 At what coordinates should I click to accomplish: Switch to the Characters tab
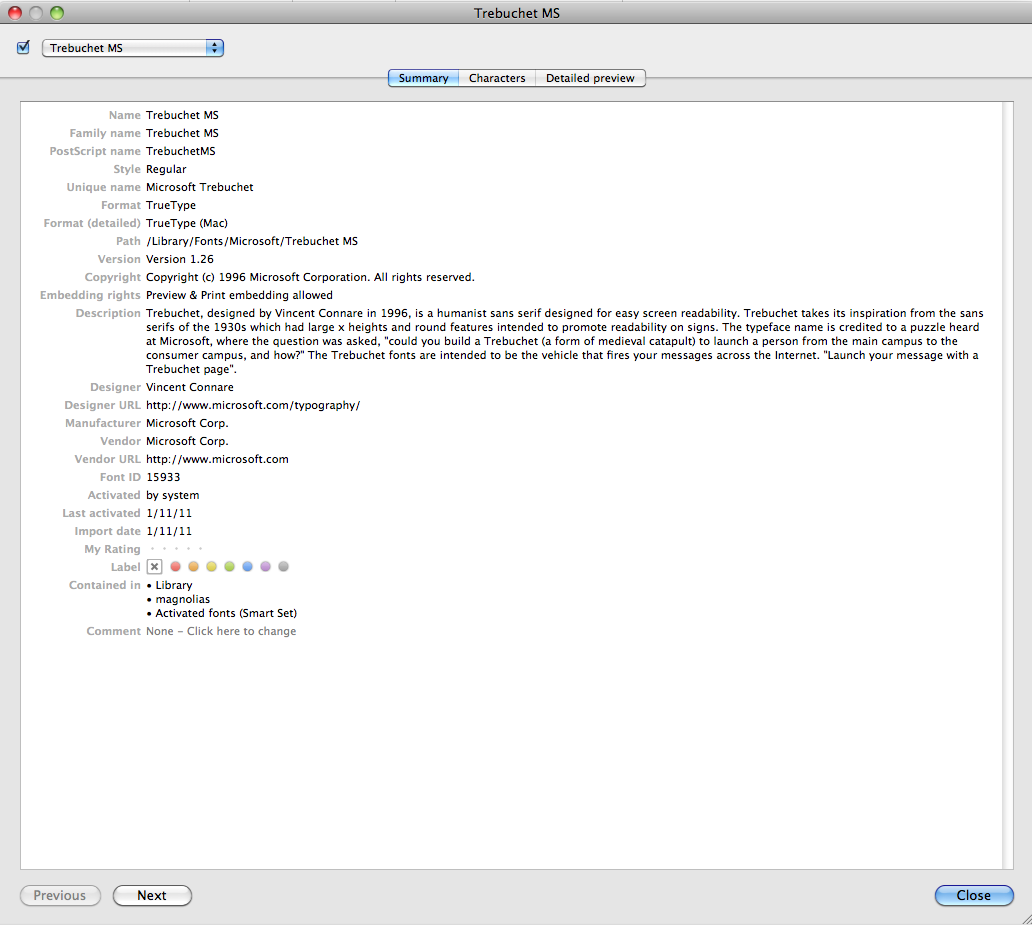(x=497, y=78)
